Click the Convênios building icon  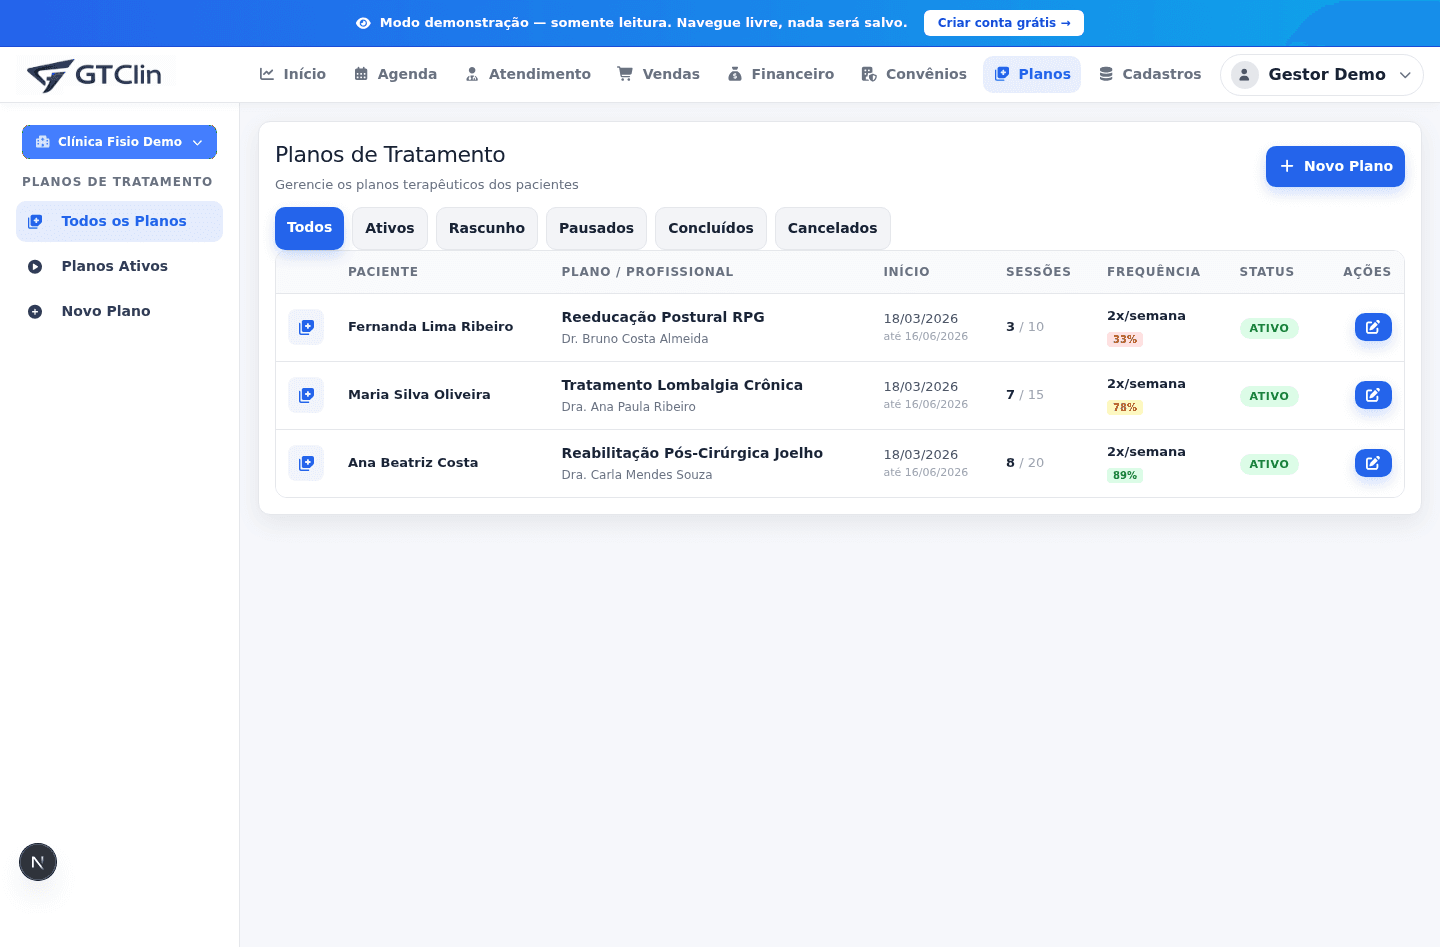(869, 74)
